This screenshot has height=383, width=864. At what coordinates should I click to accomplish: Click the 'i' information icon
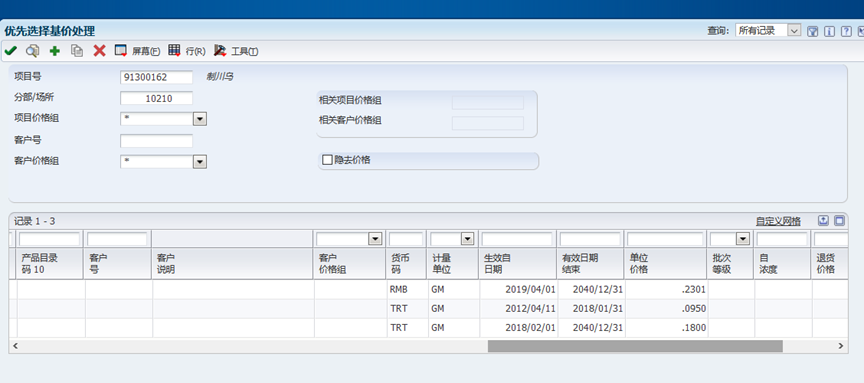(829, 31)
